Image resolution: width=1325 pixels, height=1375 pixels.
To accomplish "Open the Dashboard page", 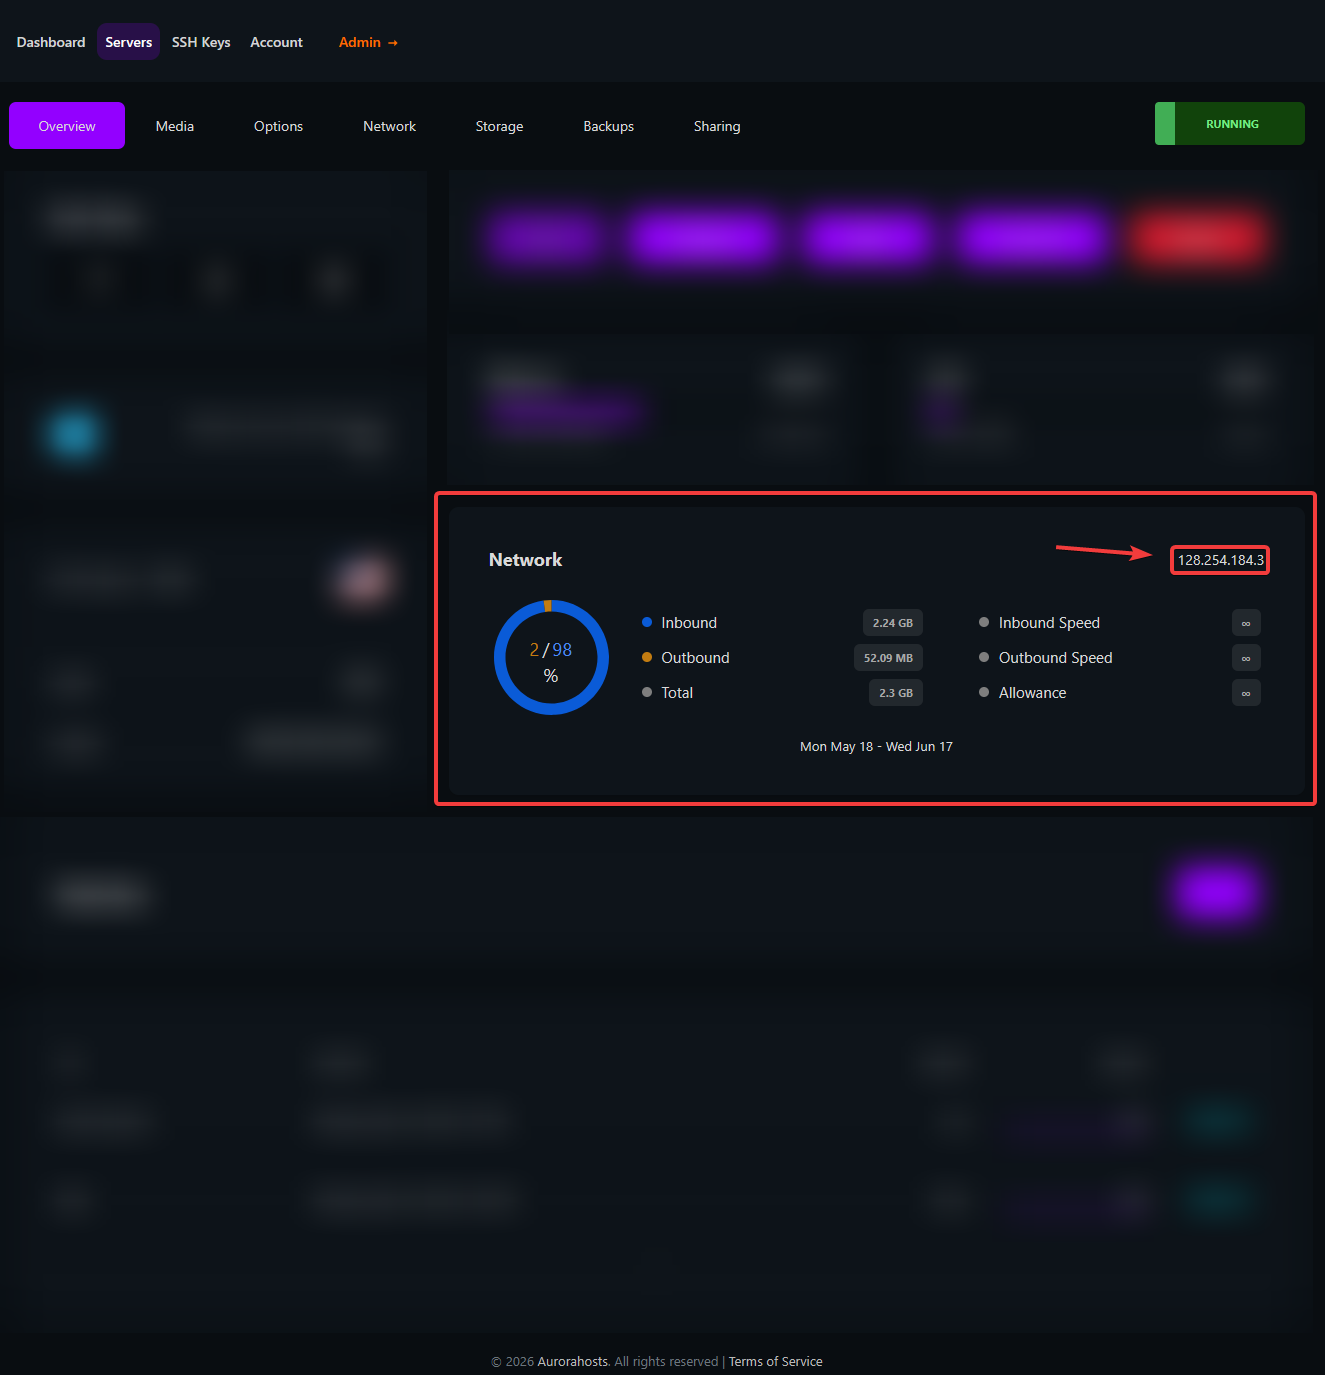I will click(x=51, y=42).
